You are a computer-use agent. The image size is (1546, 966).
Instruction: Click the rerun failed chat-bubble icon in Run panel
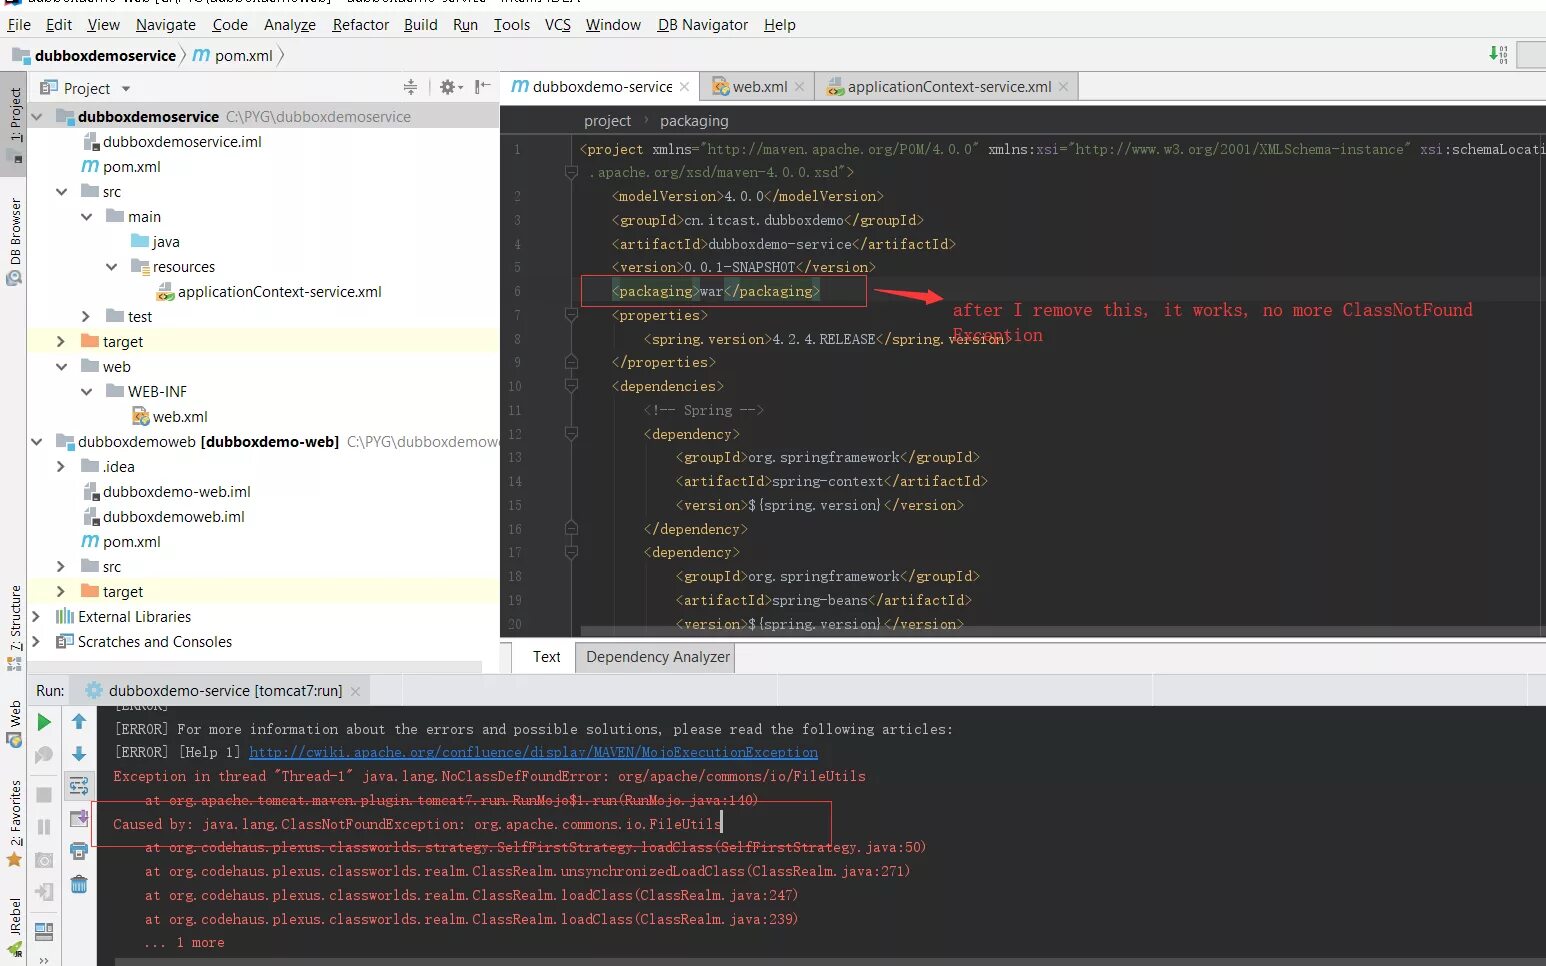point(44,755)
